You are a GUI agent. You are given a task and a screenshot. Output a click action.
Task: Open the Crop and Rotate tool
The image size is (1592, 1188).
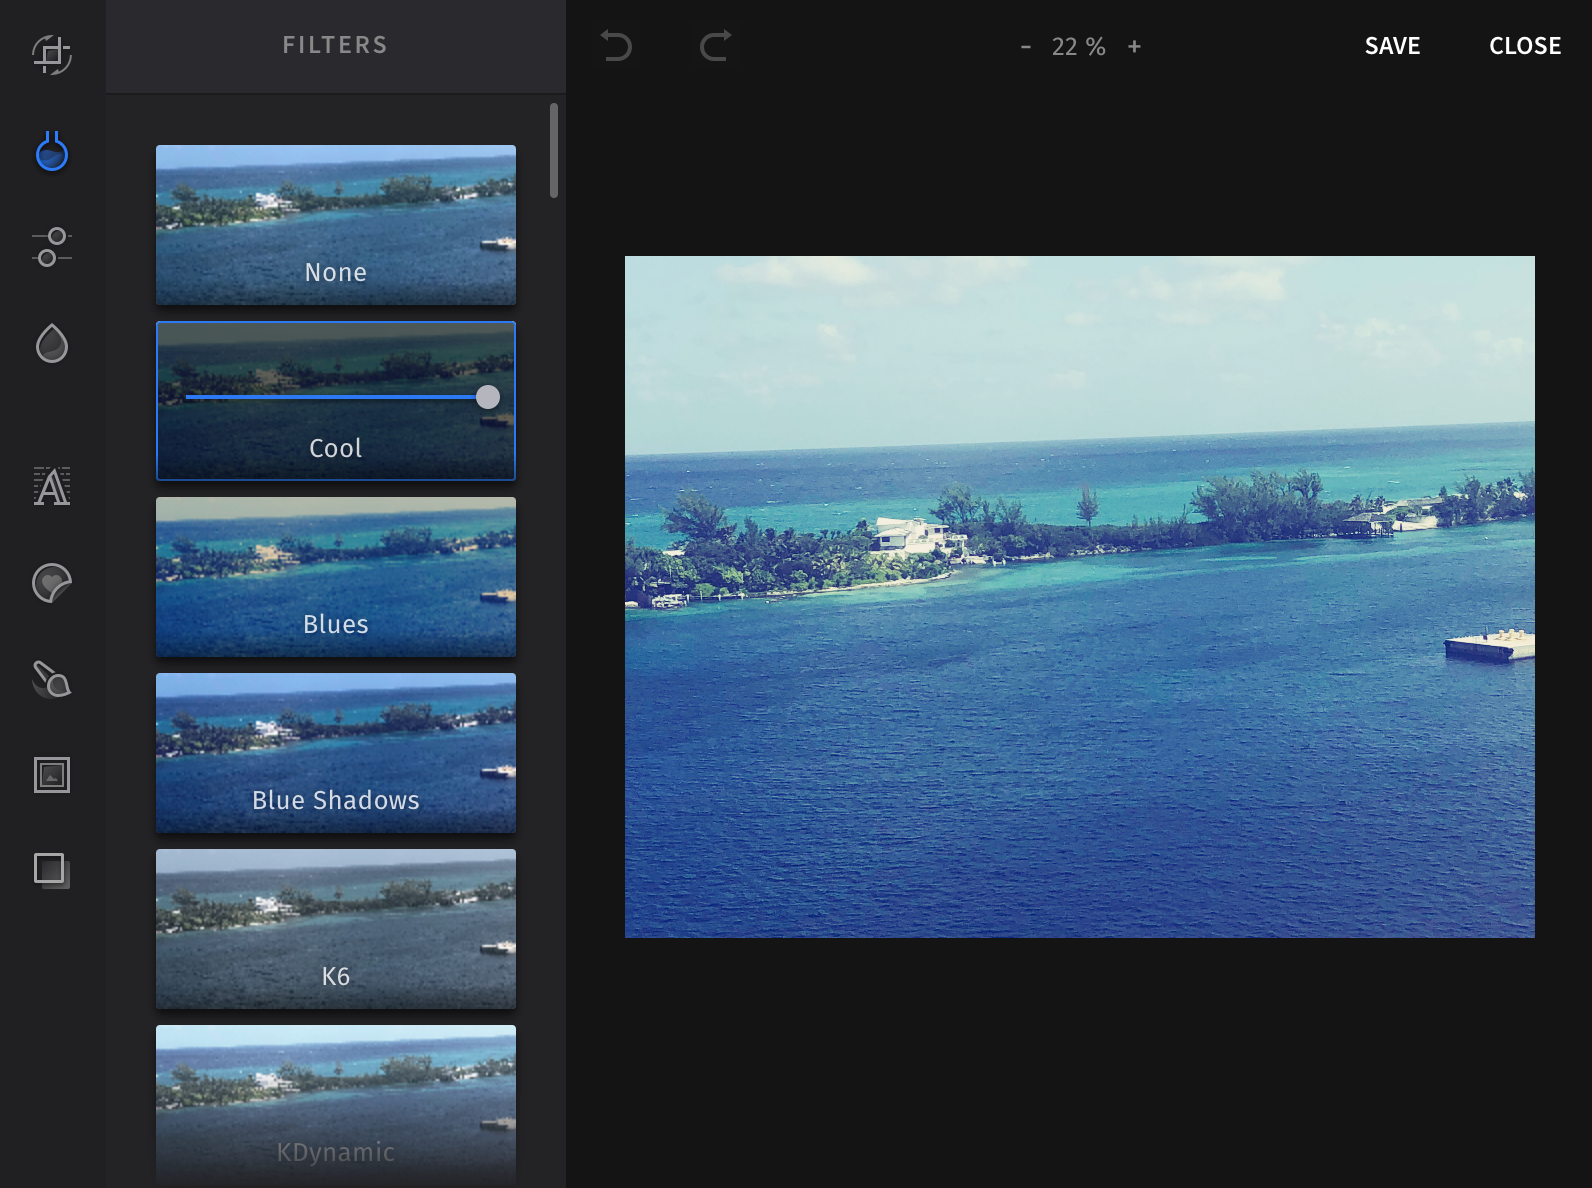tap(52, 54)
